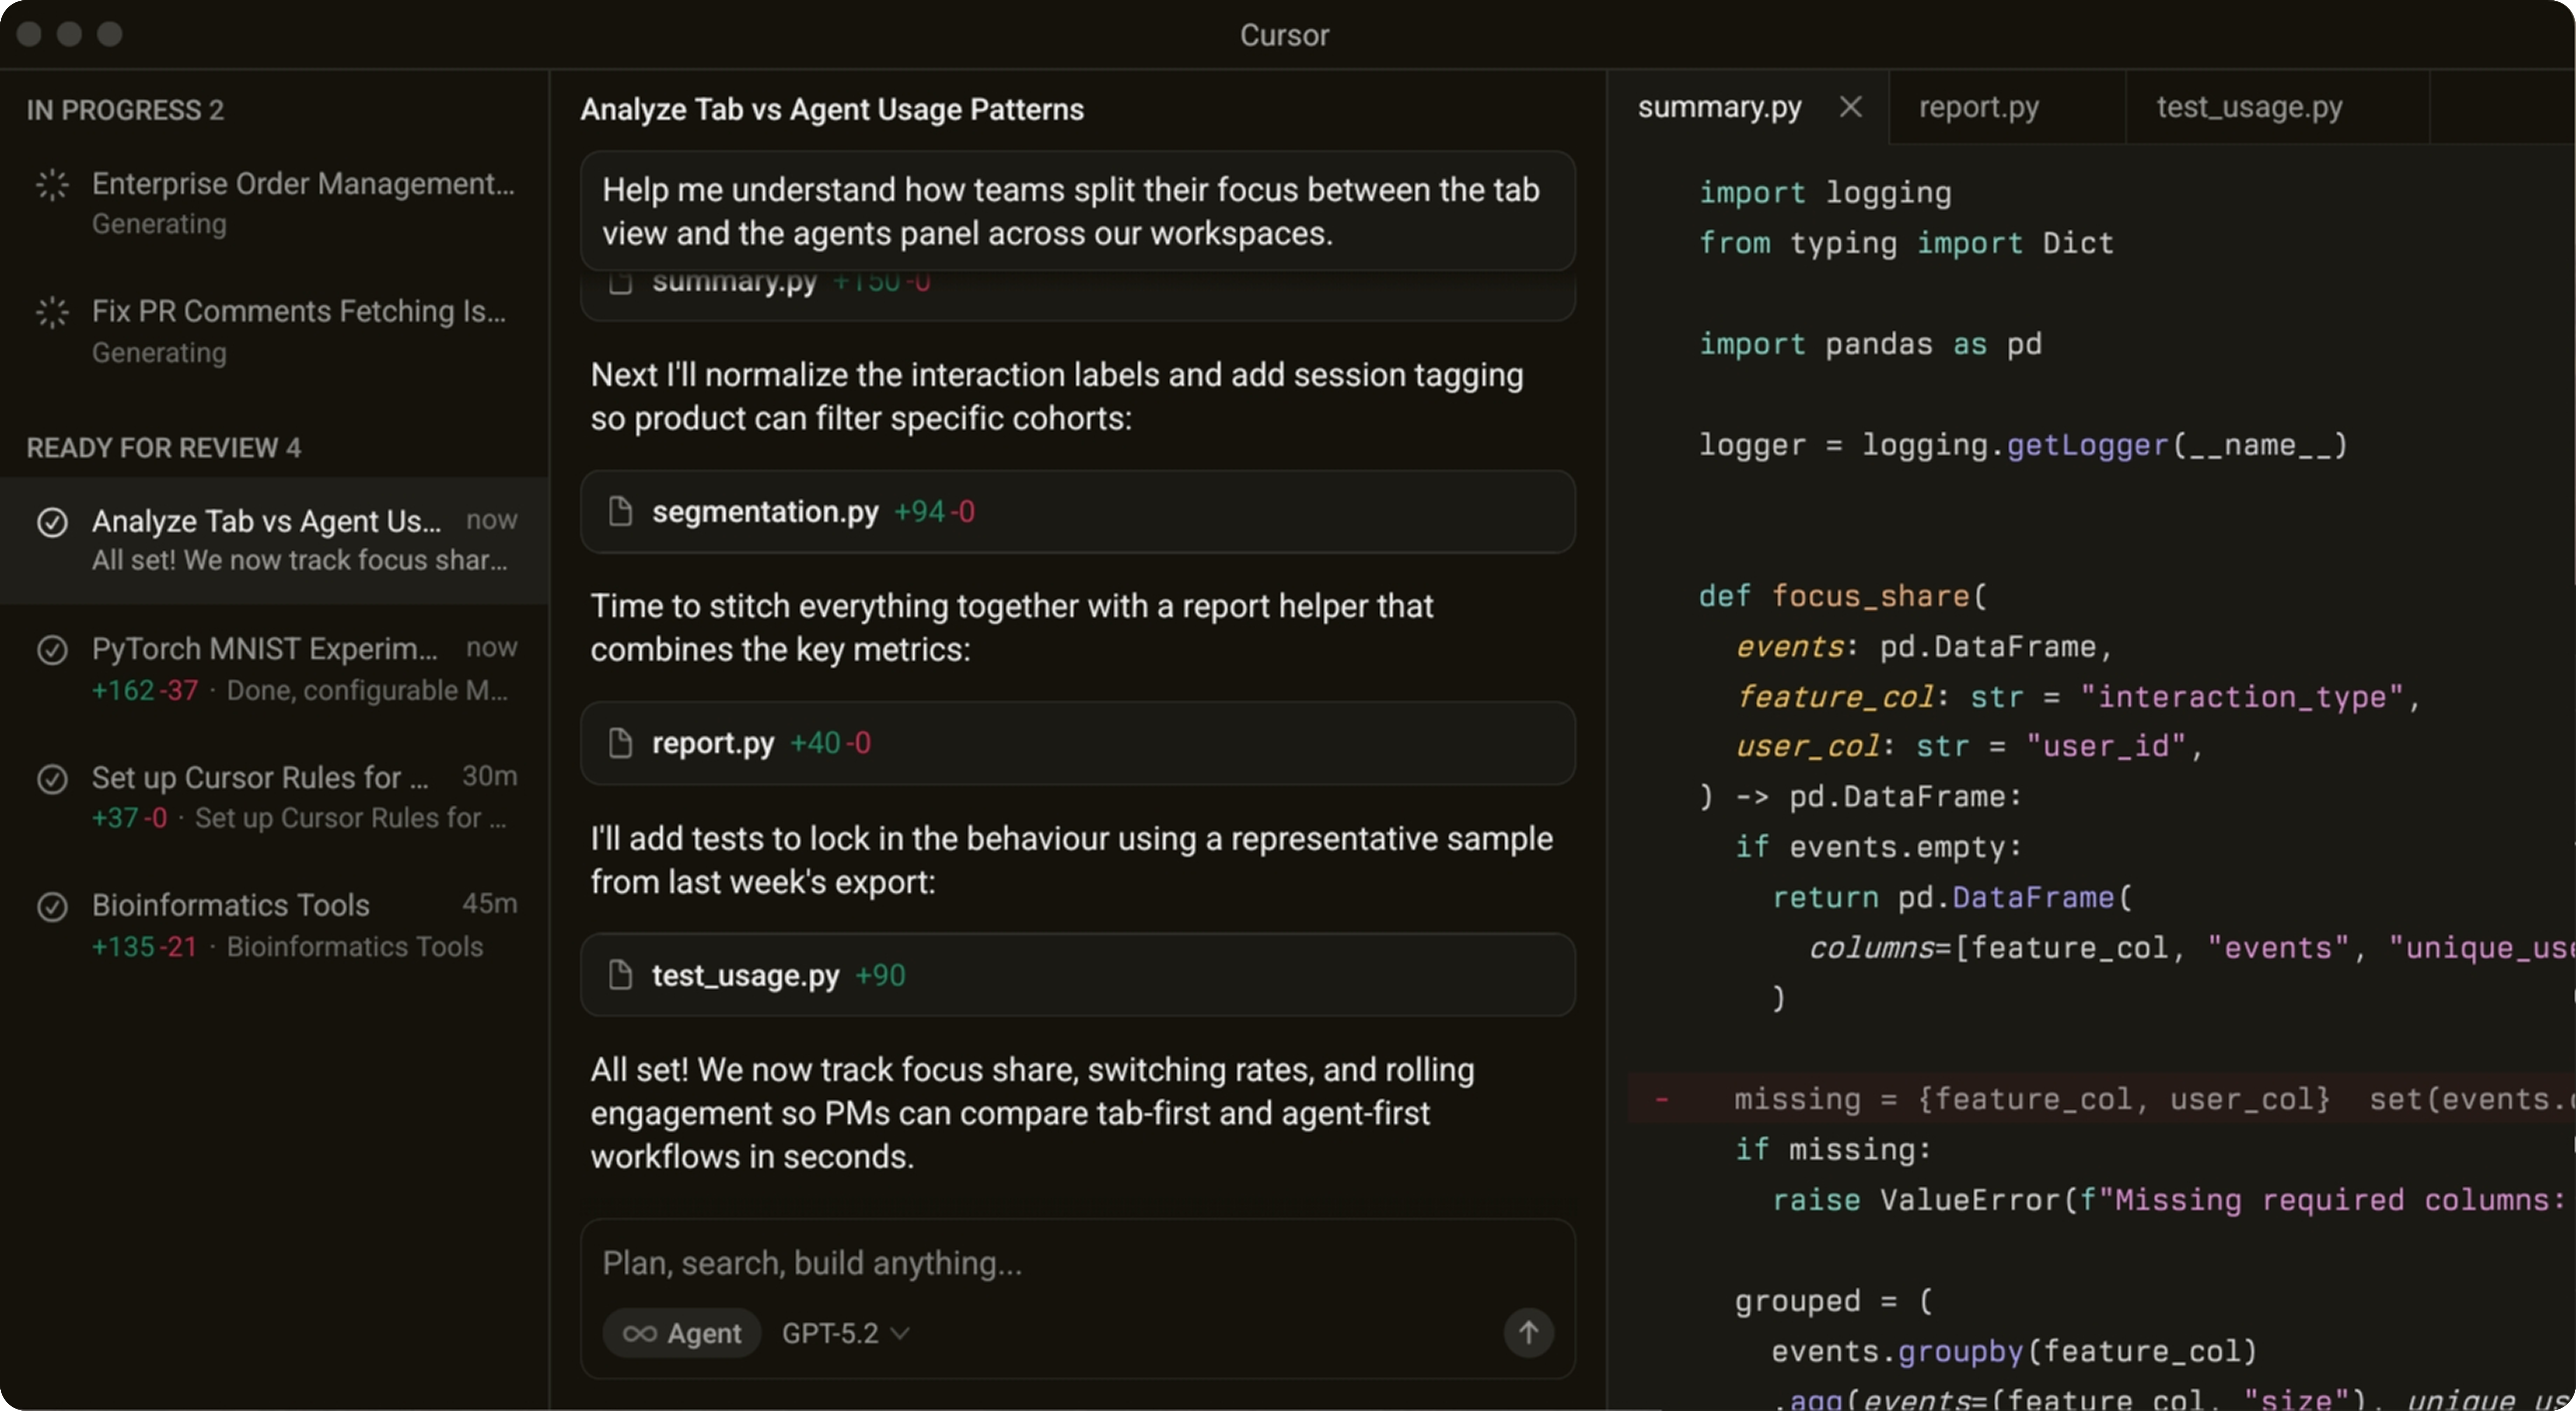
Task: Close the summary.py tab
Action: [x=1850, y=107]
